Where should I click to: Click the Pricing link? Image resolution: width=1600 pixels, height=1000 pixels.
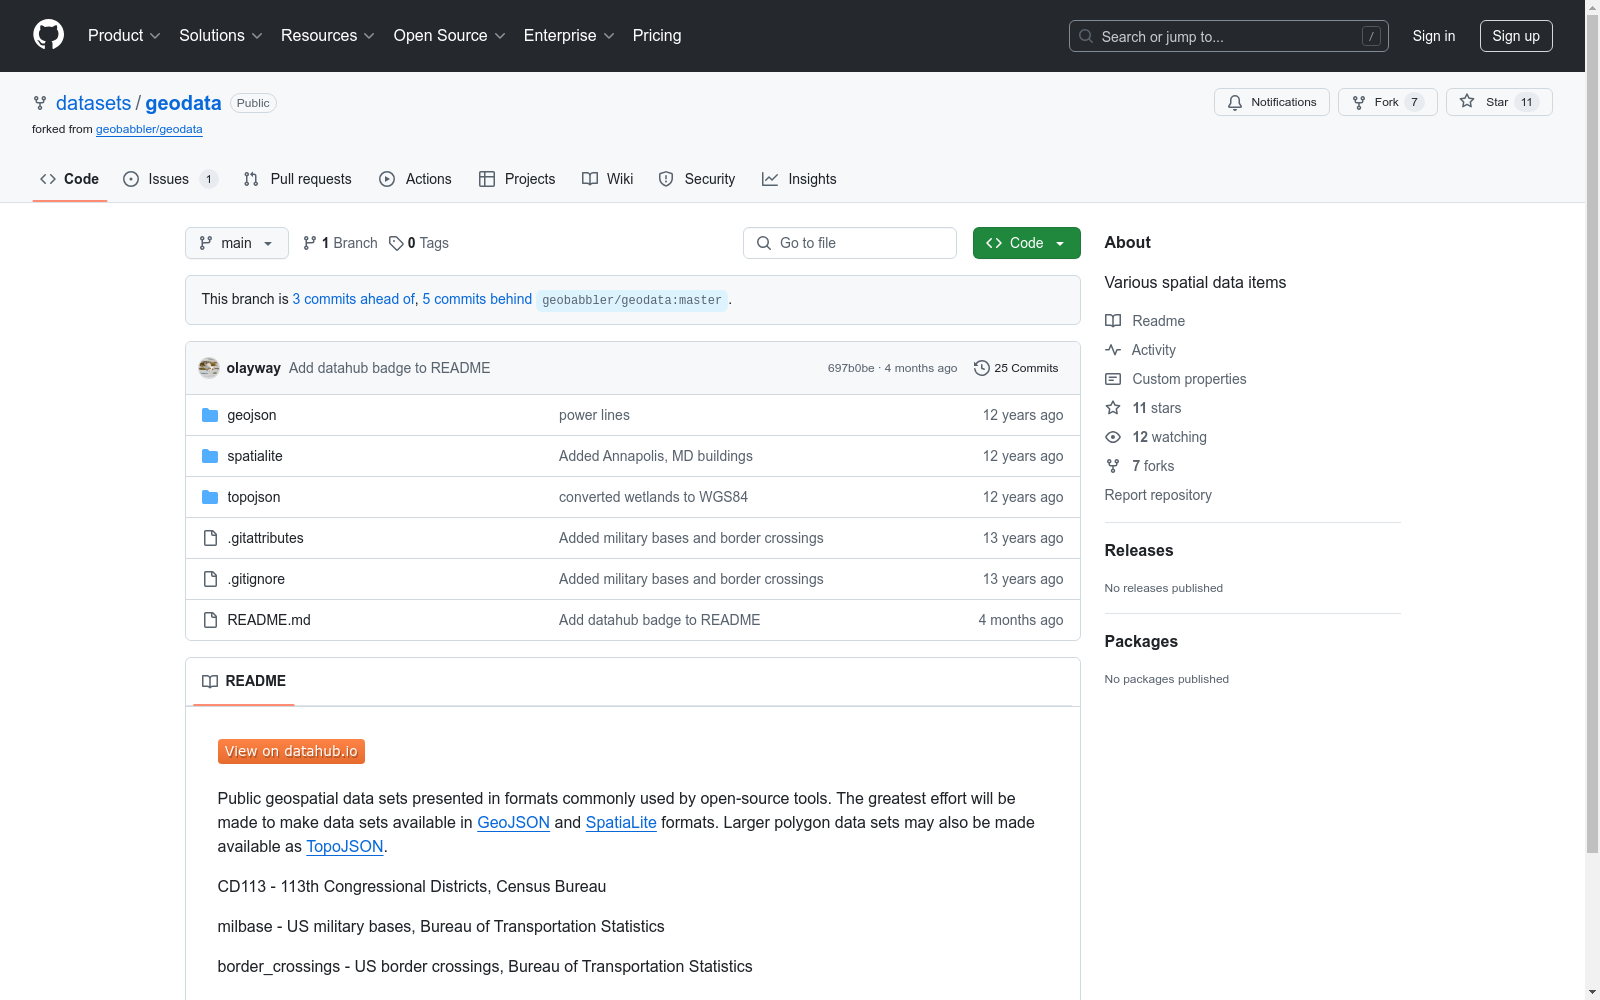pyautogui.click(x=657, y=35)
